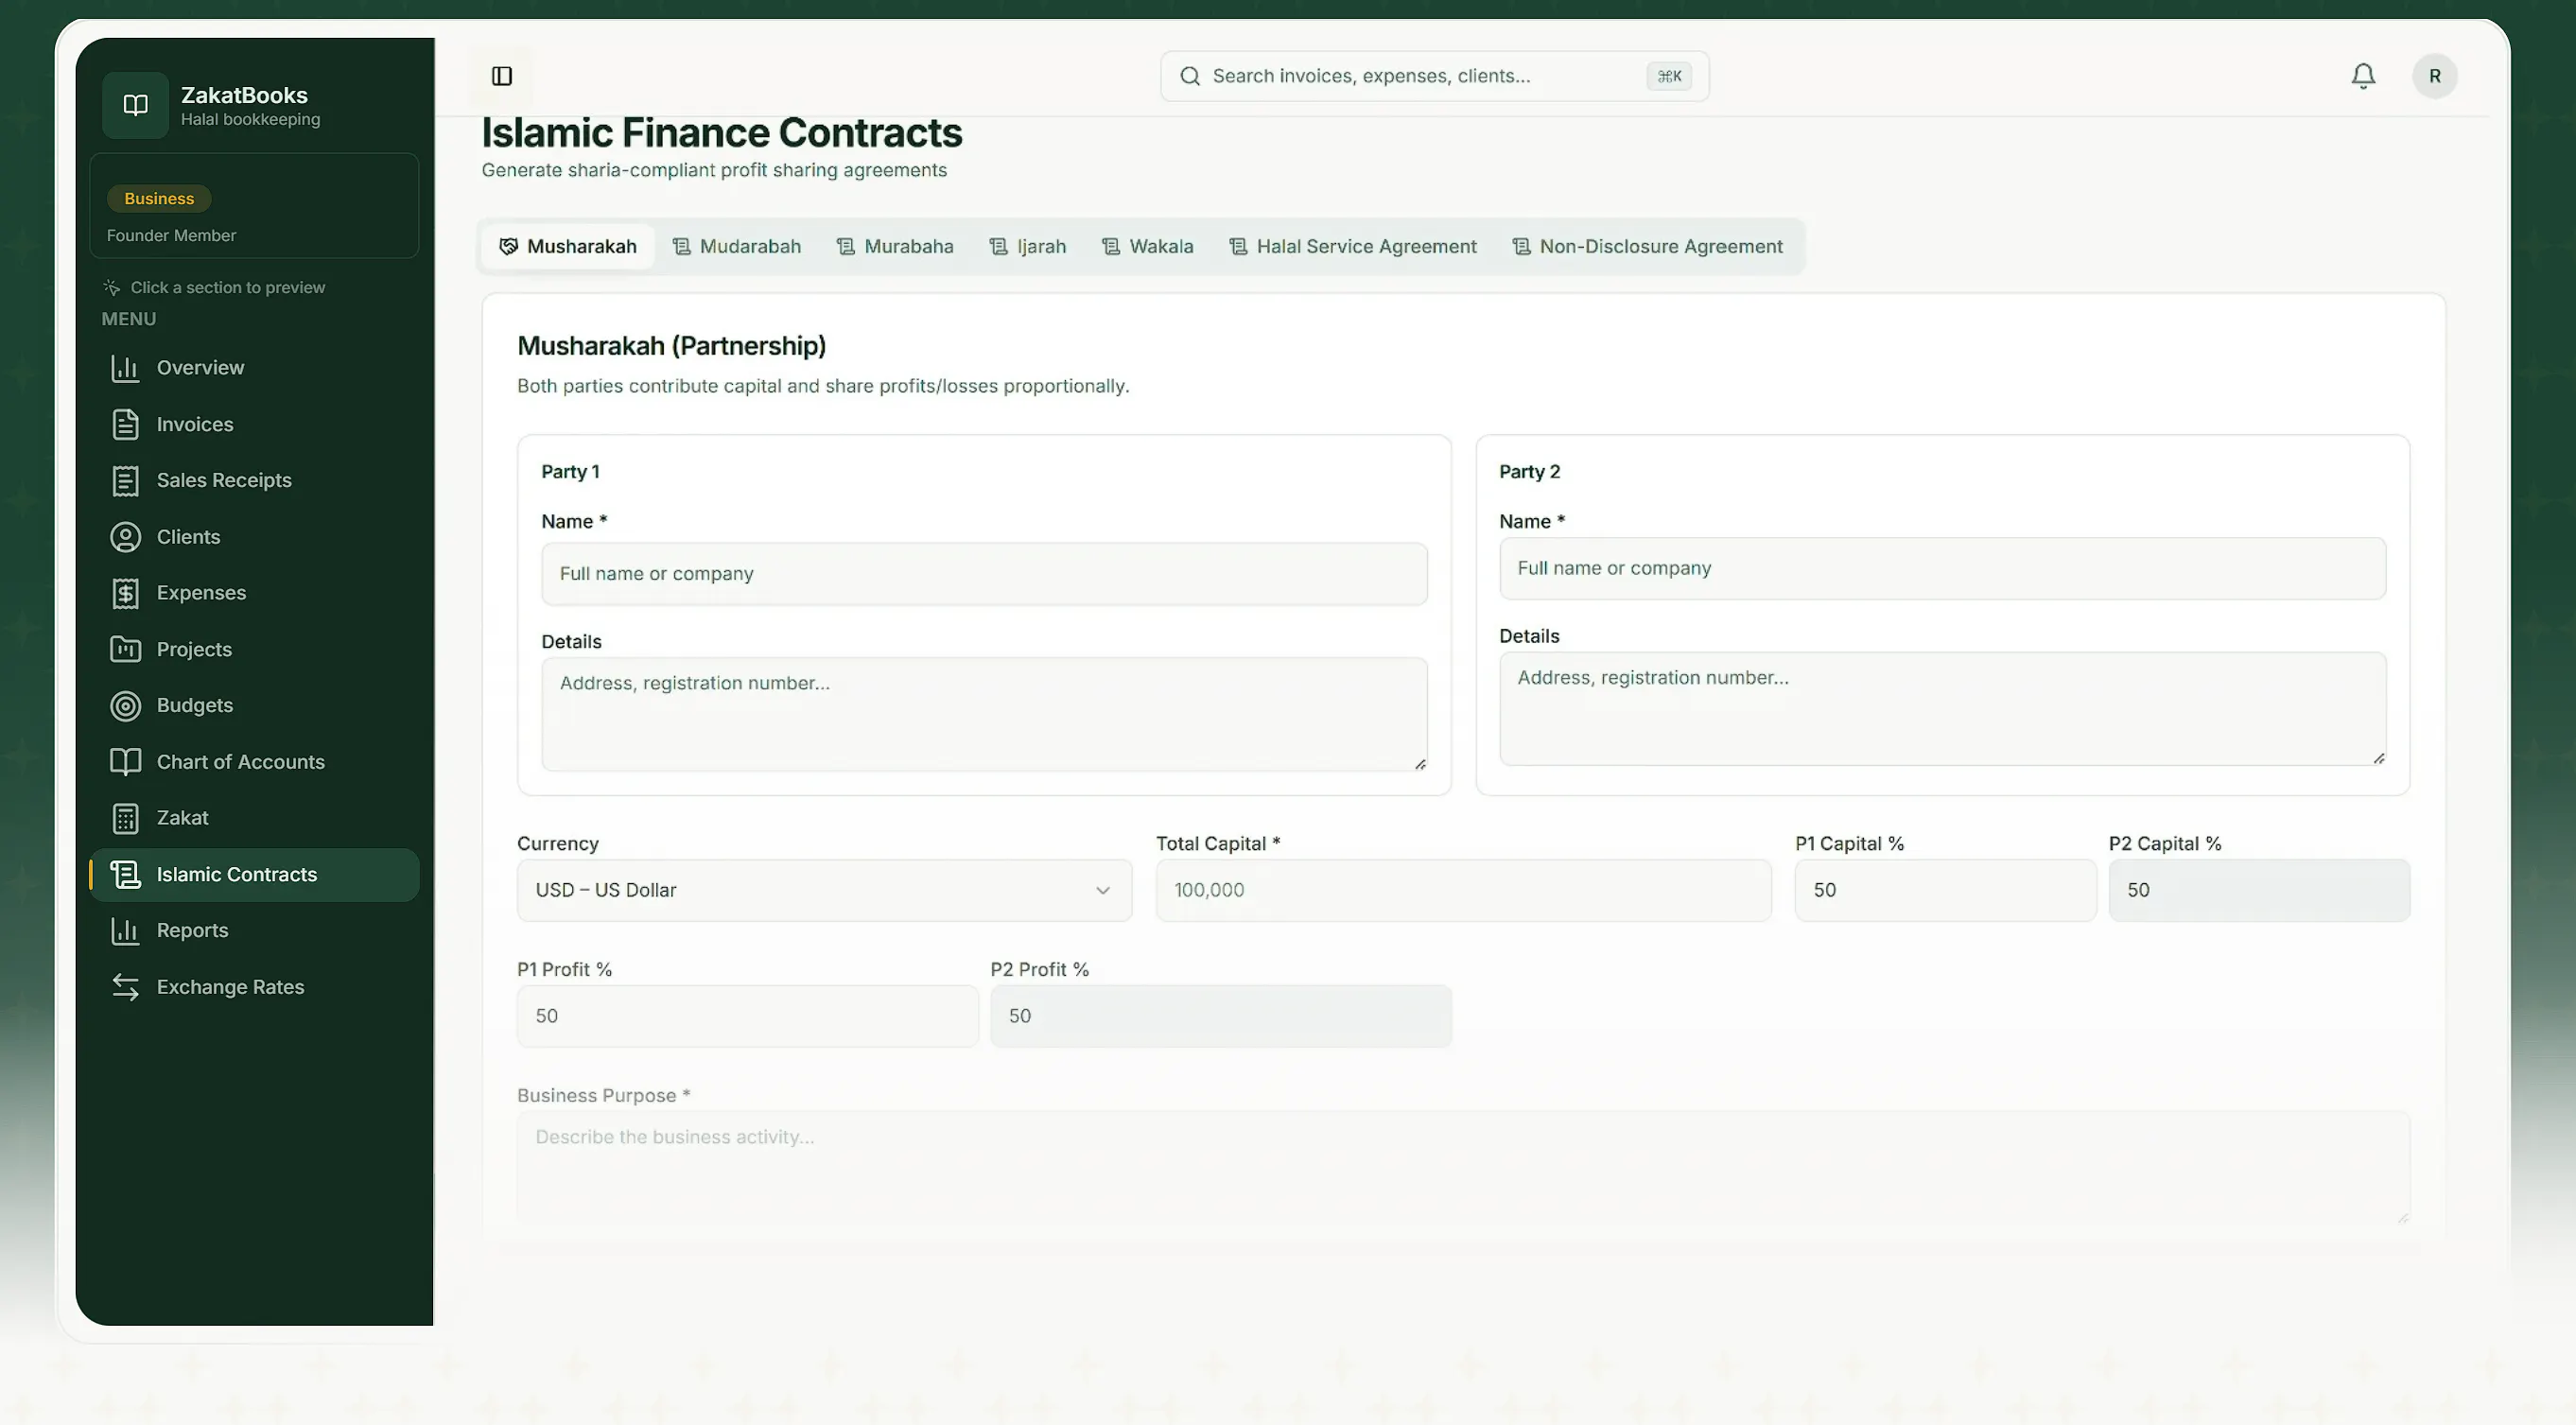Click the Expenses dollar receipt icon
This screenshot has width=2576, height=1425.
tap(125, 593)
